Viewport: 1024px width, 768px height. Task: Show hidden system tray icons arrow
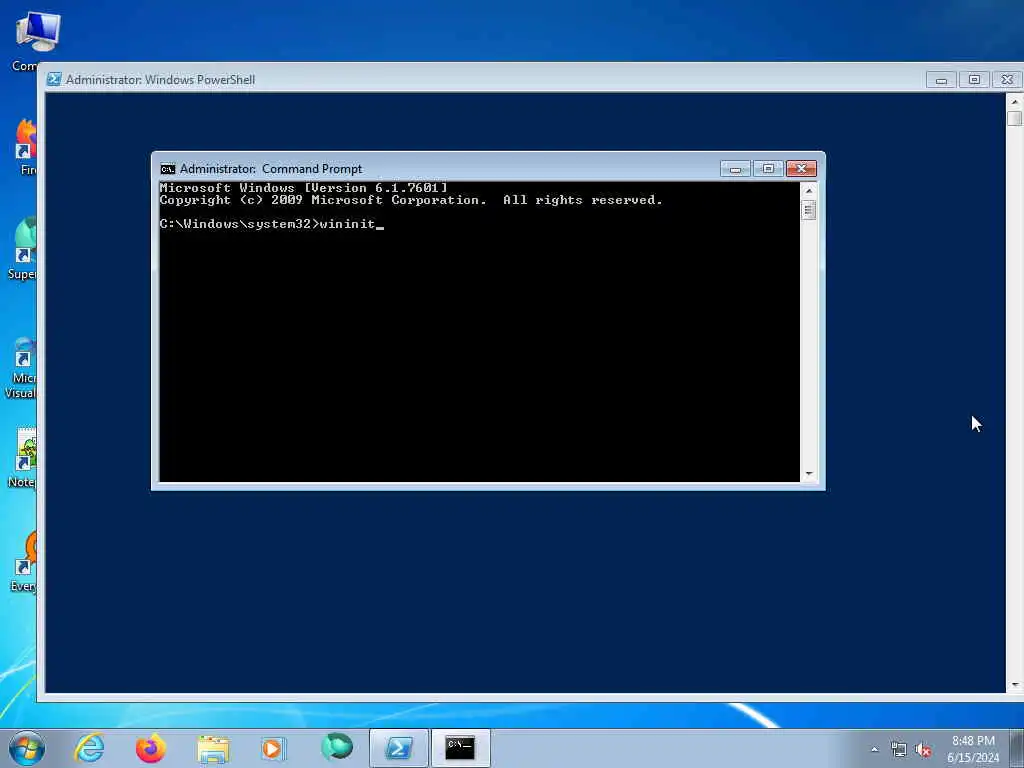[x=874, y=750]
